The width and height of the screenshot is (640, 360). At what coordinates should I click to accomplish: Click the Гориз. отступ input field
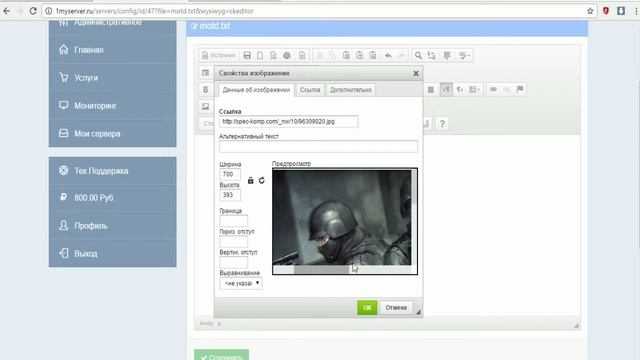pos(233,242)
